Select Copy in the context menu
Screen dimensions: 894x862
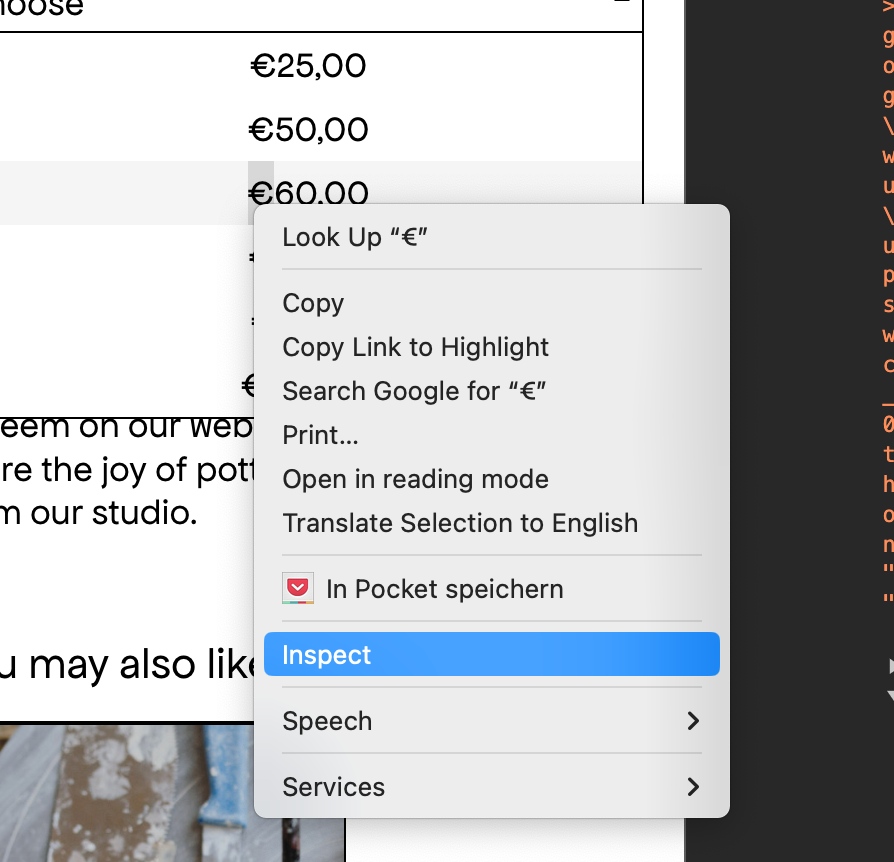(x=313, y=303)
